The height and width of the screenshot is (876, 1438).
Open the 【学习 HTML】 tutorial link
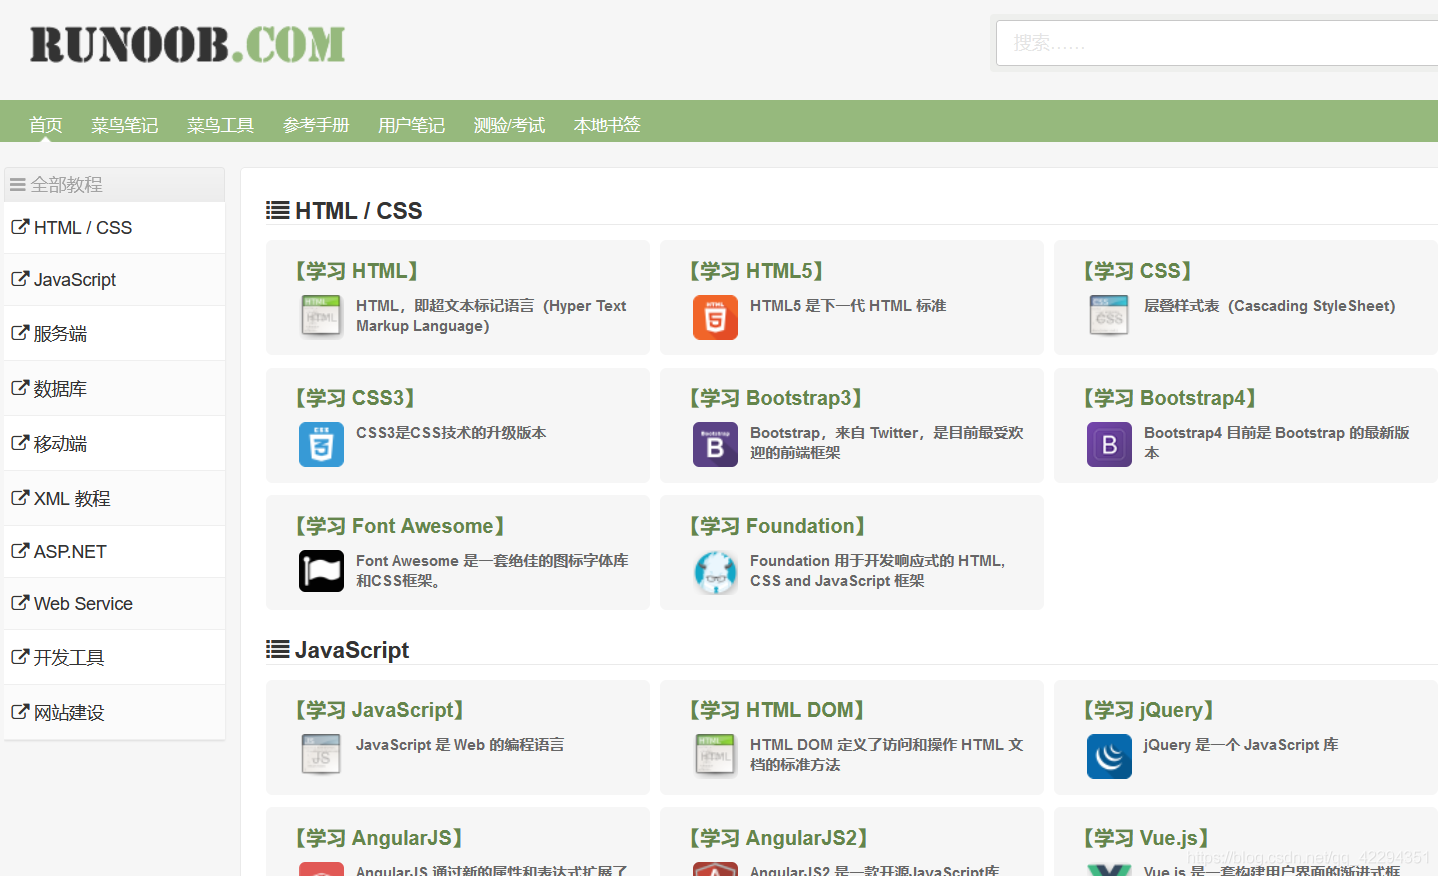356,271
